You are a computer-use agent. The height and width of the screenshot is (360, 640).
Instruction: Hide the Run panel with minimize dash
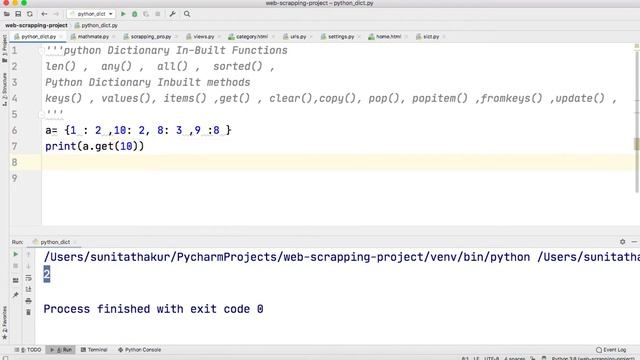tap(634, 242)
